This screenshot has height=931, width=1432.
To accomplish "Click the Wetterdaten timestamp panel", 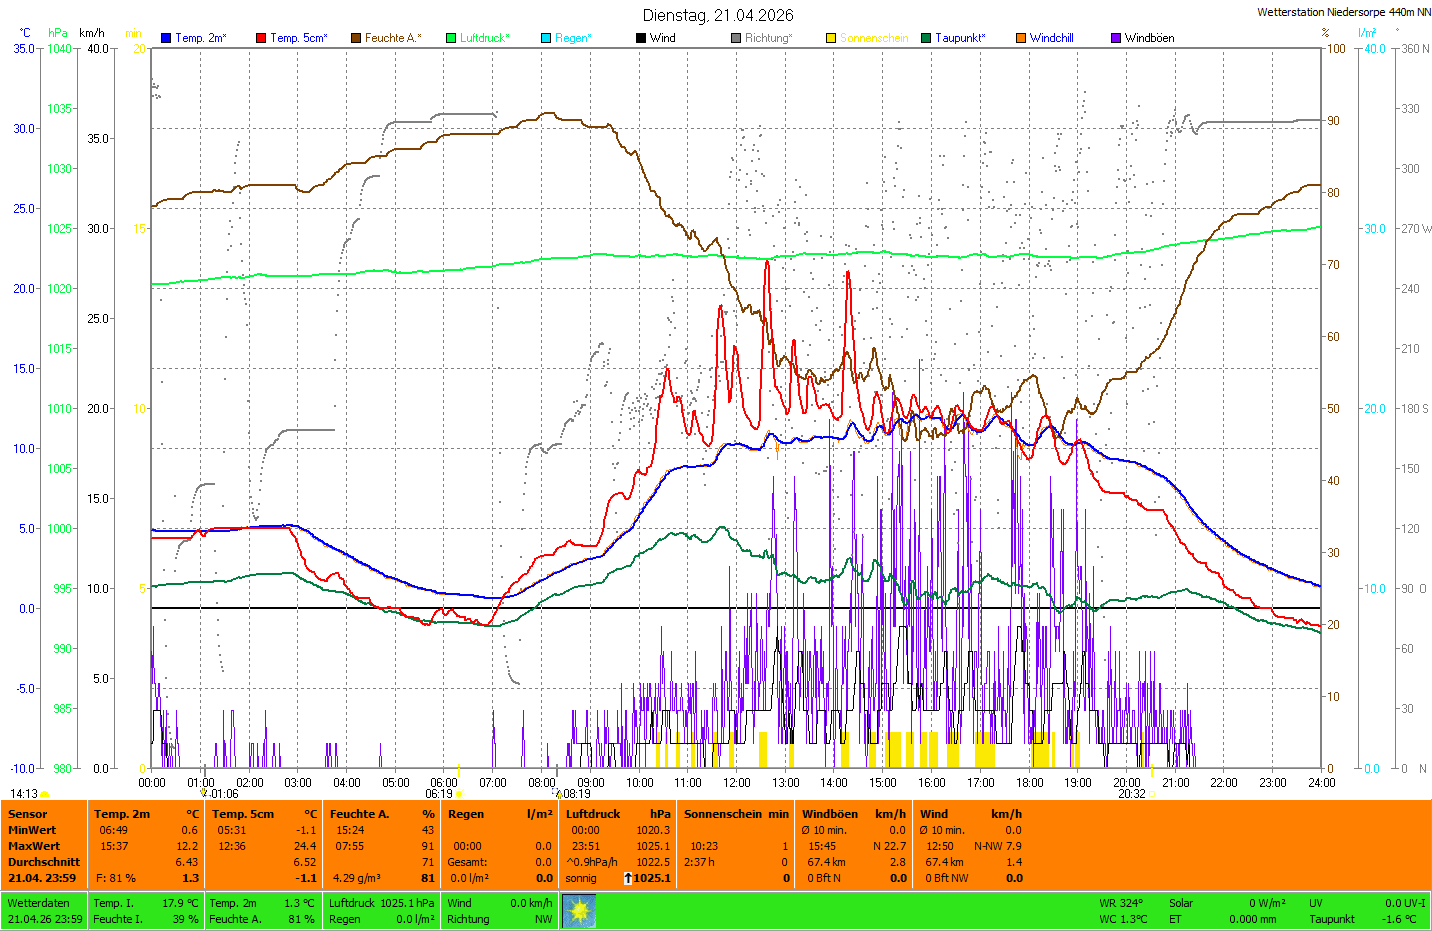I will click(x=45, y=911).
